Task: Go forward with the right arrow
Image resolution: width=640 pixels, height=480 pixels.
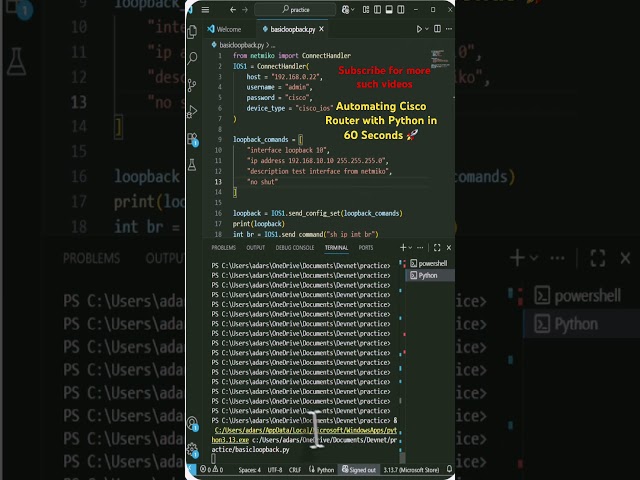Action: (x=245, y=10)
